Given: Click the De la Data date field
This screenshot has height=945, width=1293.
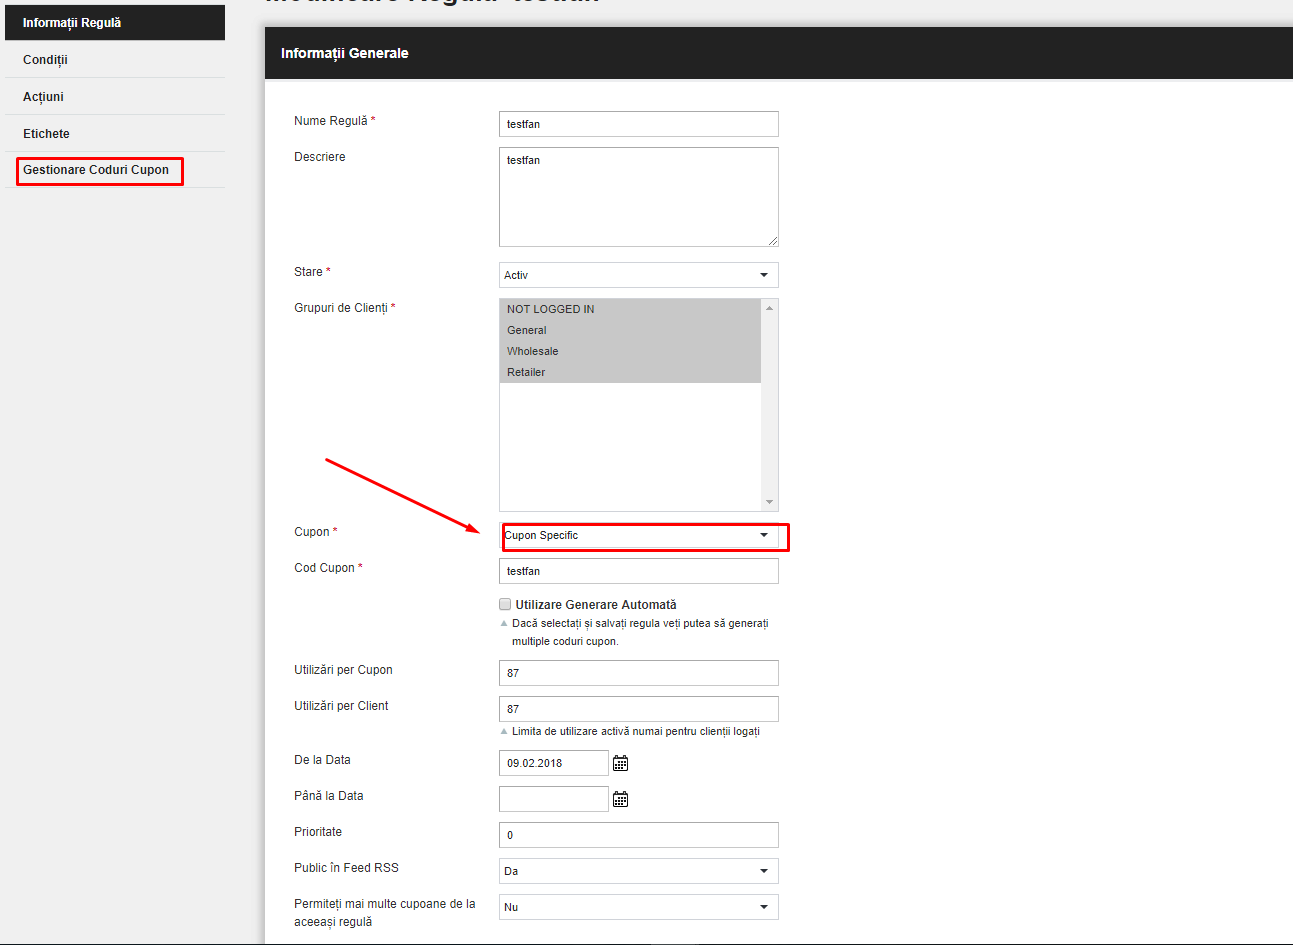Looking at the screenshot, I should pyautogui.click(x=554, y=763).
